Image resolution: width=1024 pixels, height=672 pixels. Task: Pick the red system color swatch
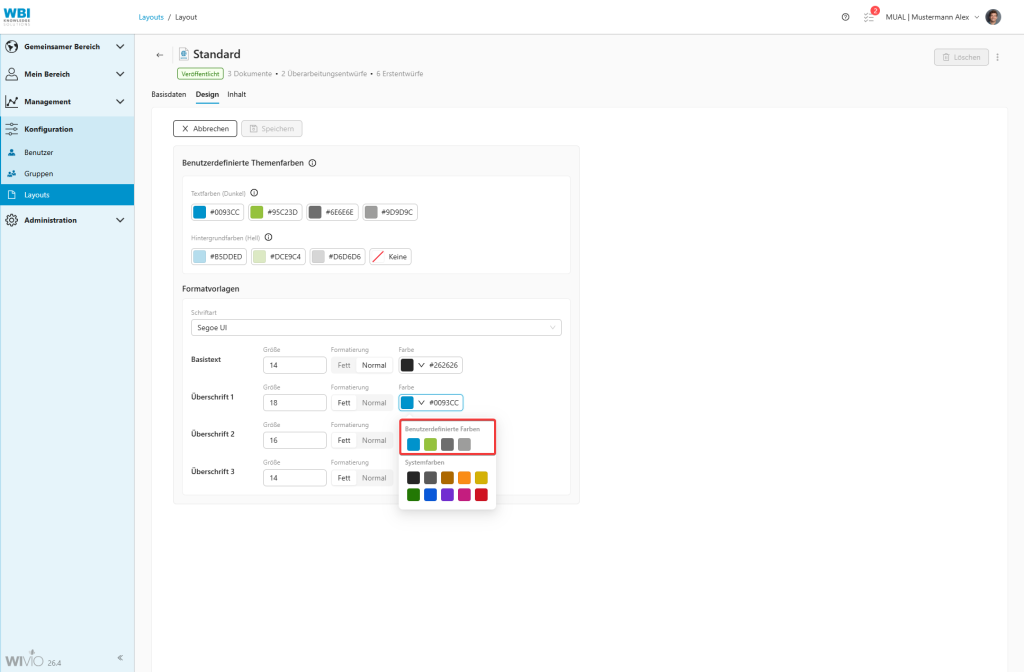coord(481,495)
